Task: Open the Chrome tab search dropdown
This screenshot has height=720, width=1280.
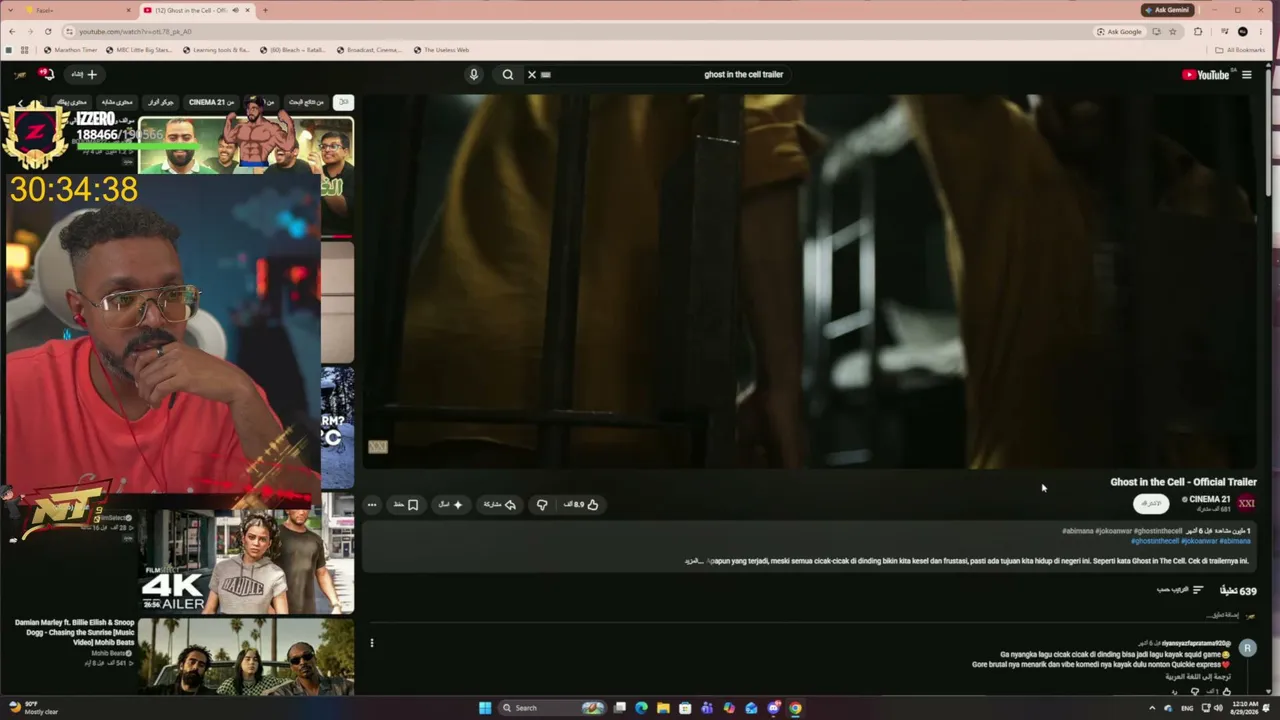Action: pyautogui.click(x=10, y=10)
